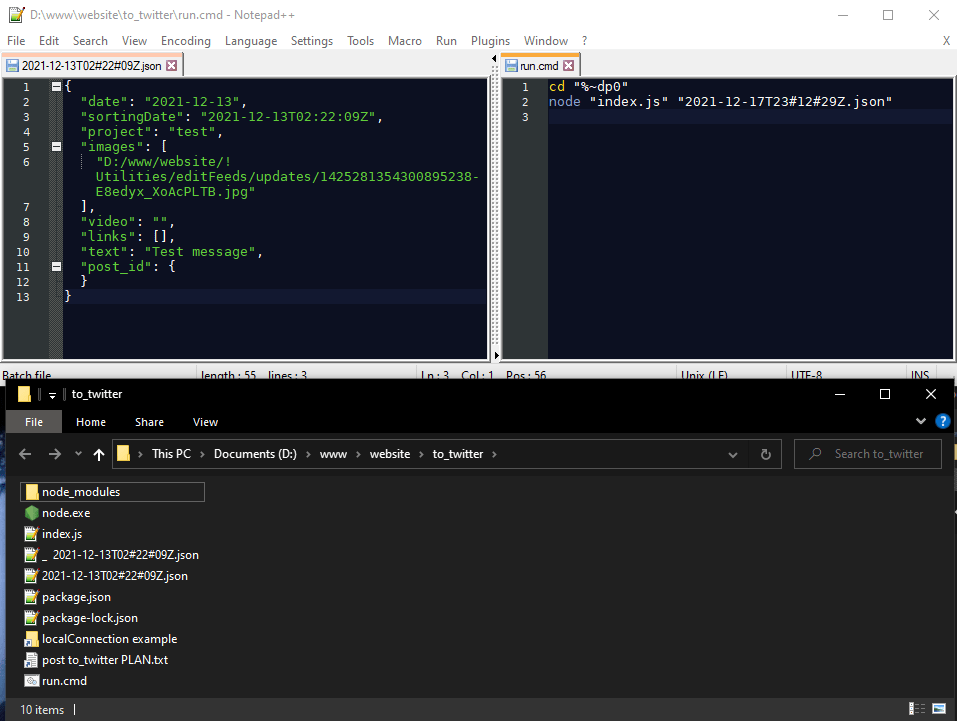This screenshot has width=957, height=721.
Task: Collapse the post_id fold marker
Action: (x=56, y=267)
